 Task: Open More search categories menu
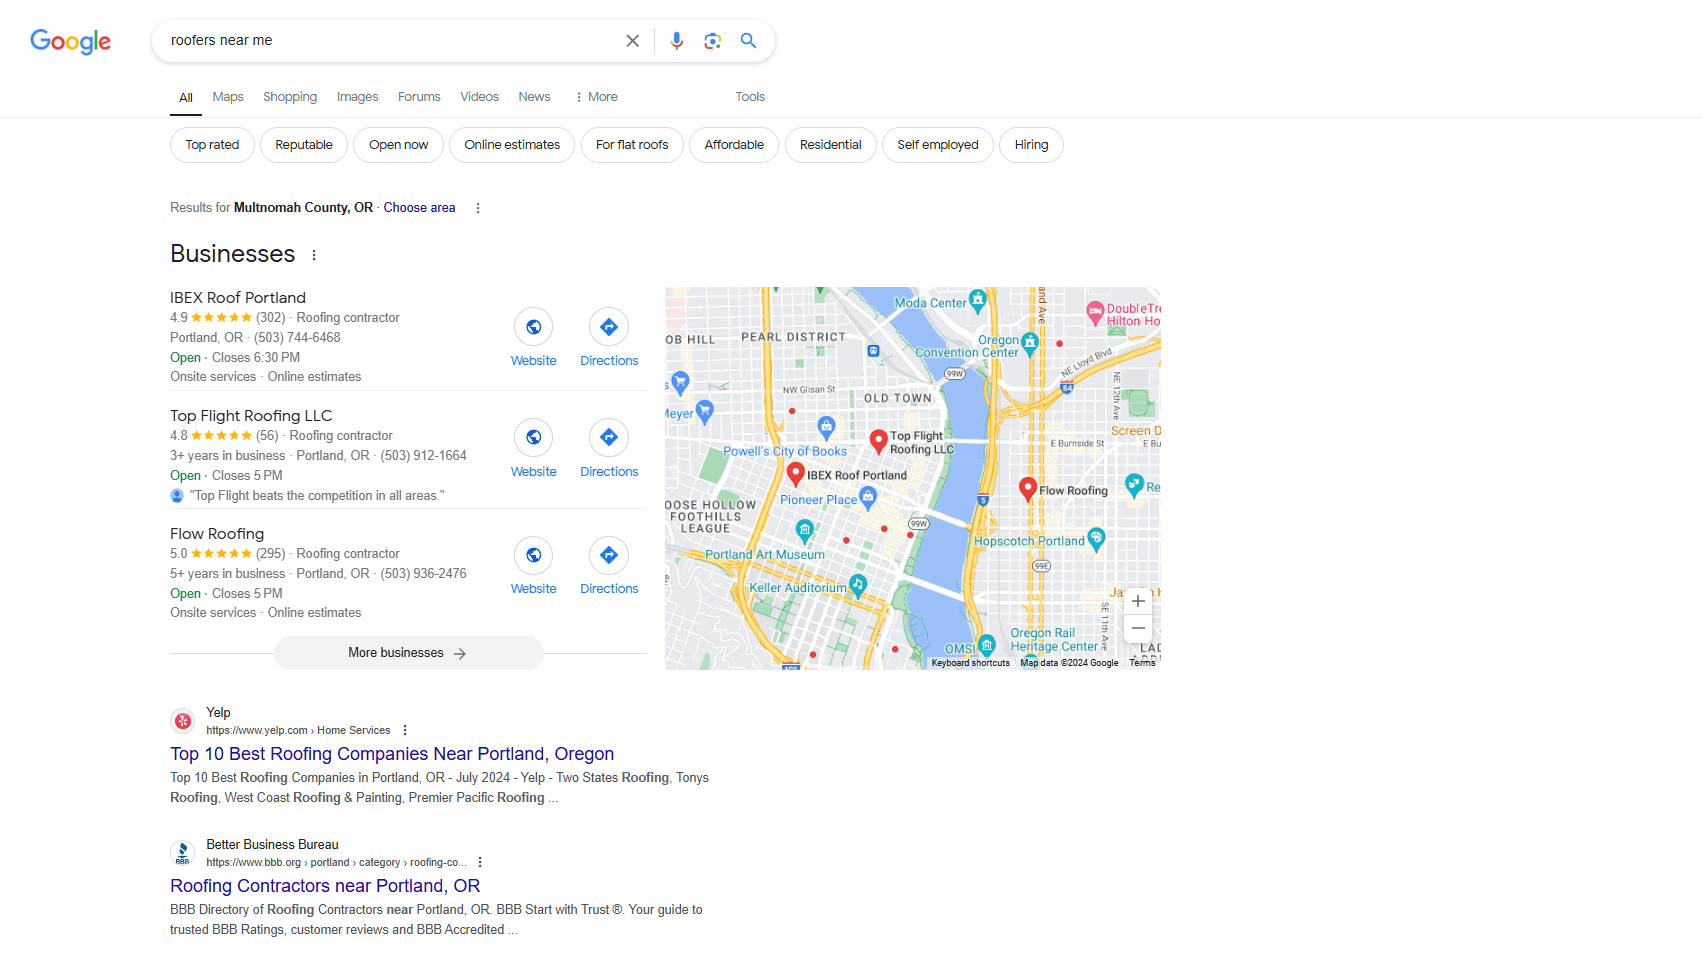pos(596,97)
